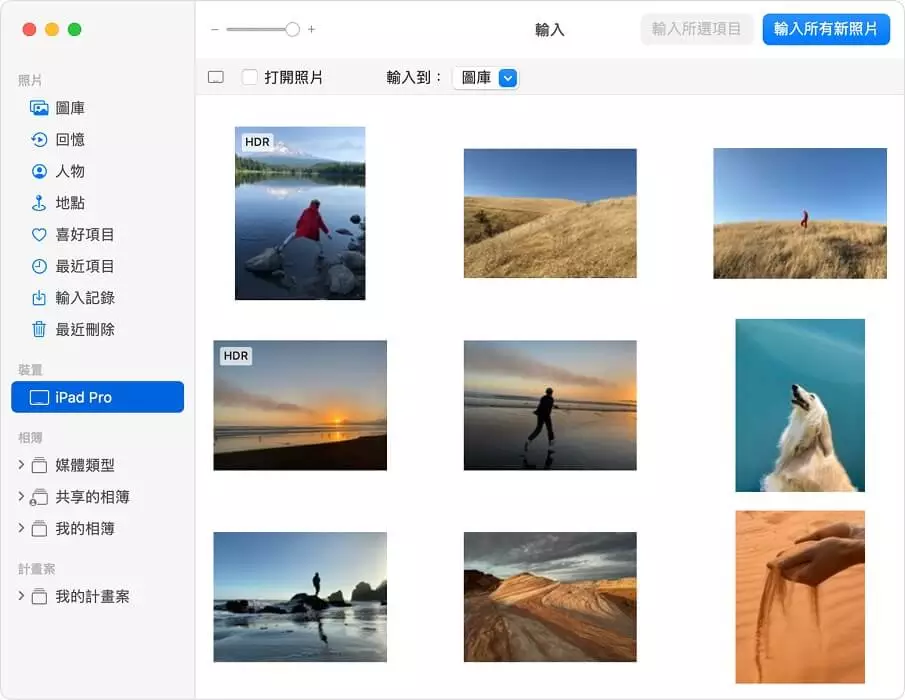This screenshot has height=700, width=905.
Task: Expand 我的計畫案 projects folder
Action: (21, 597)
